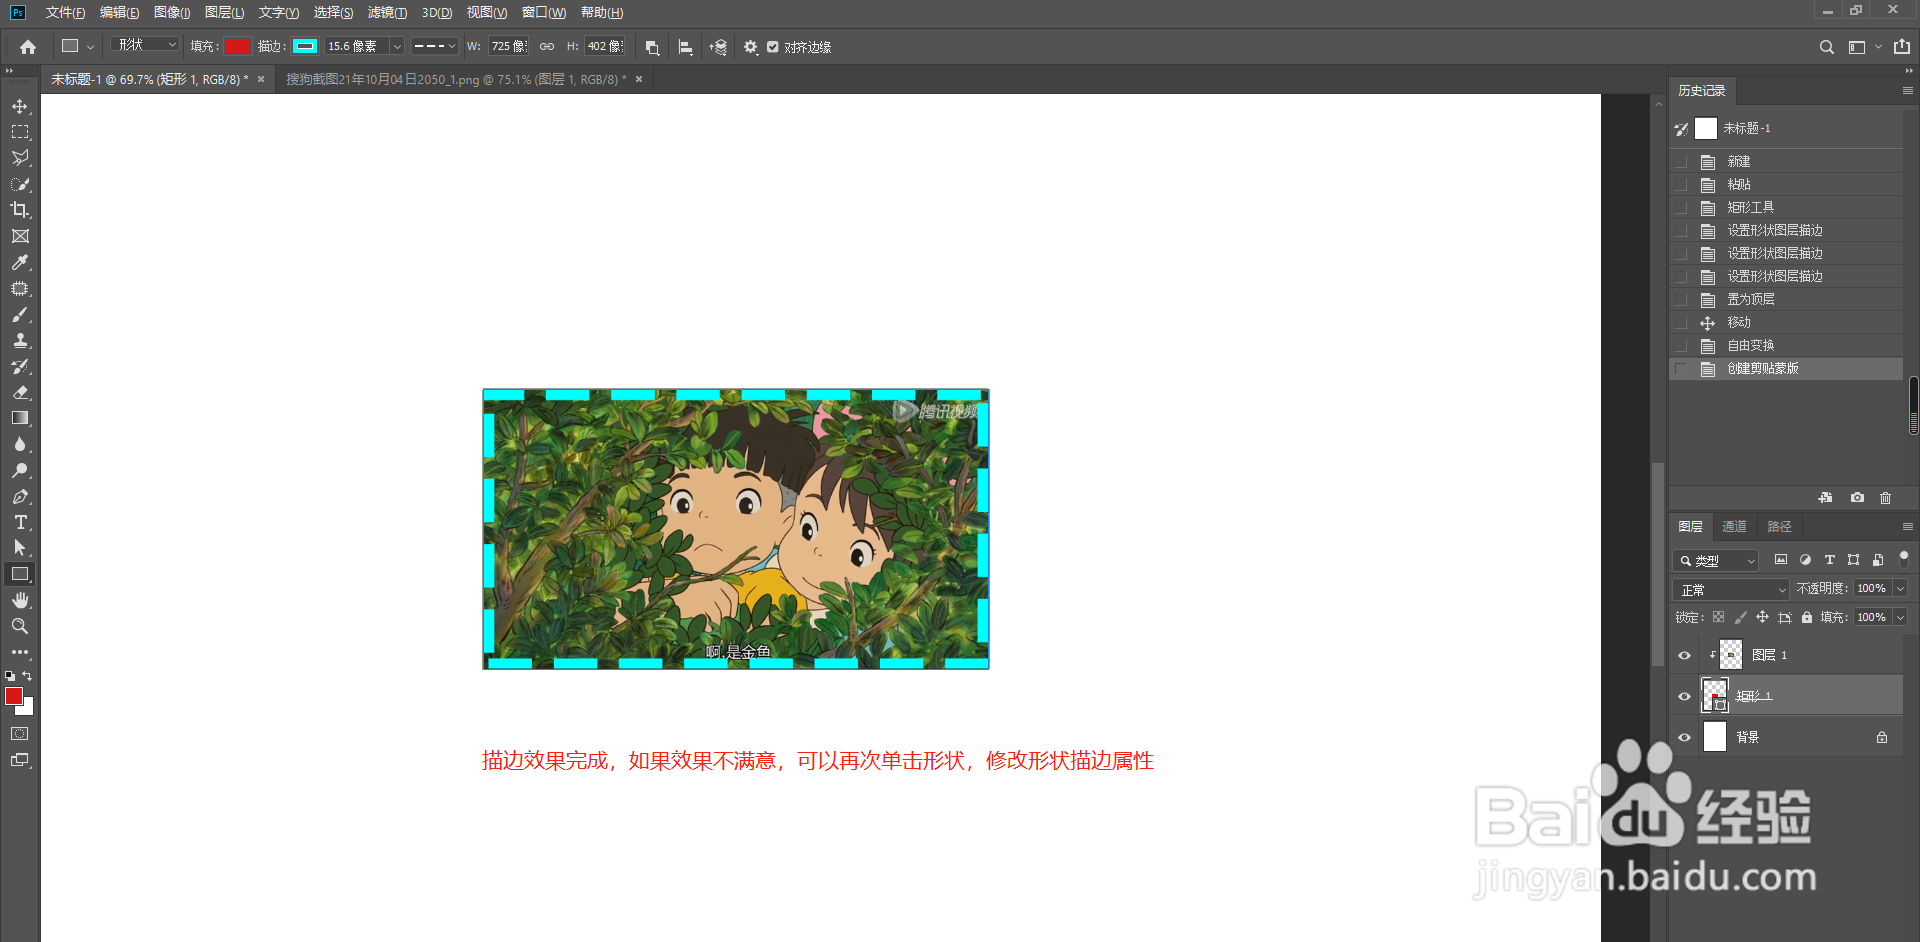Open path alignment icon in options bar

[685, 47]
